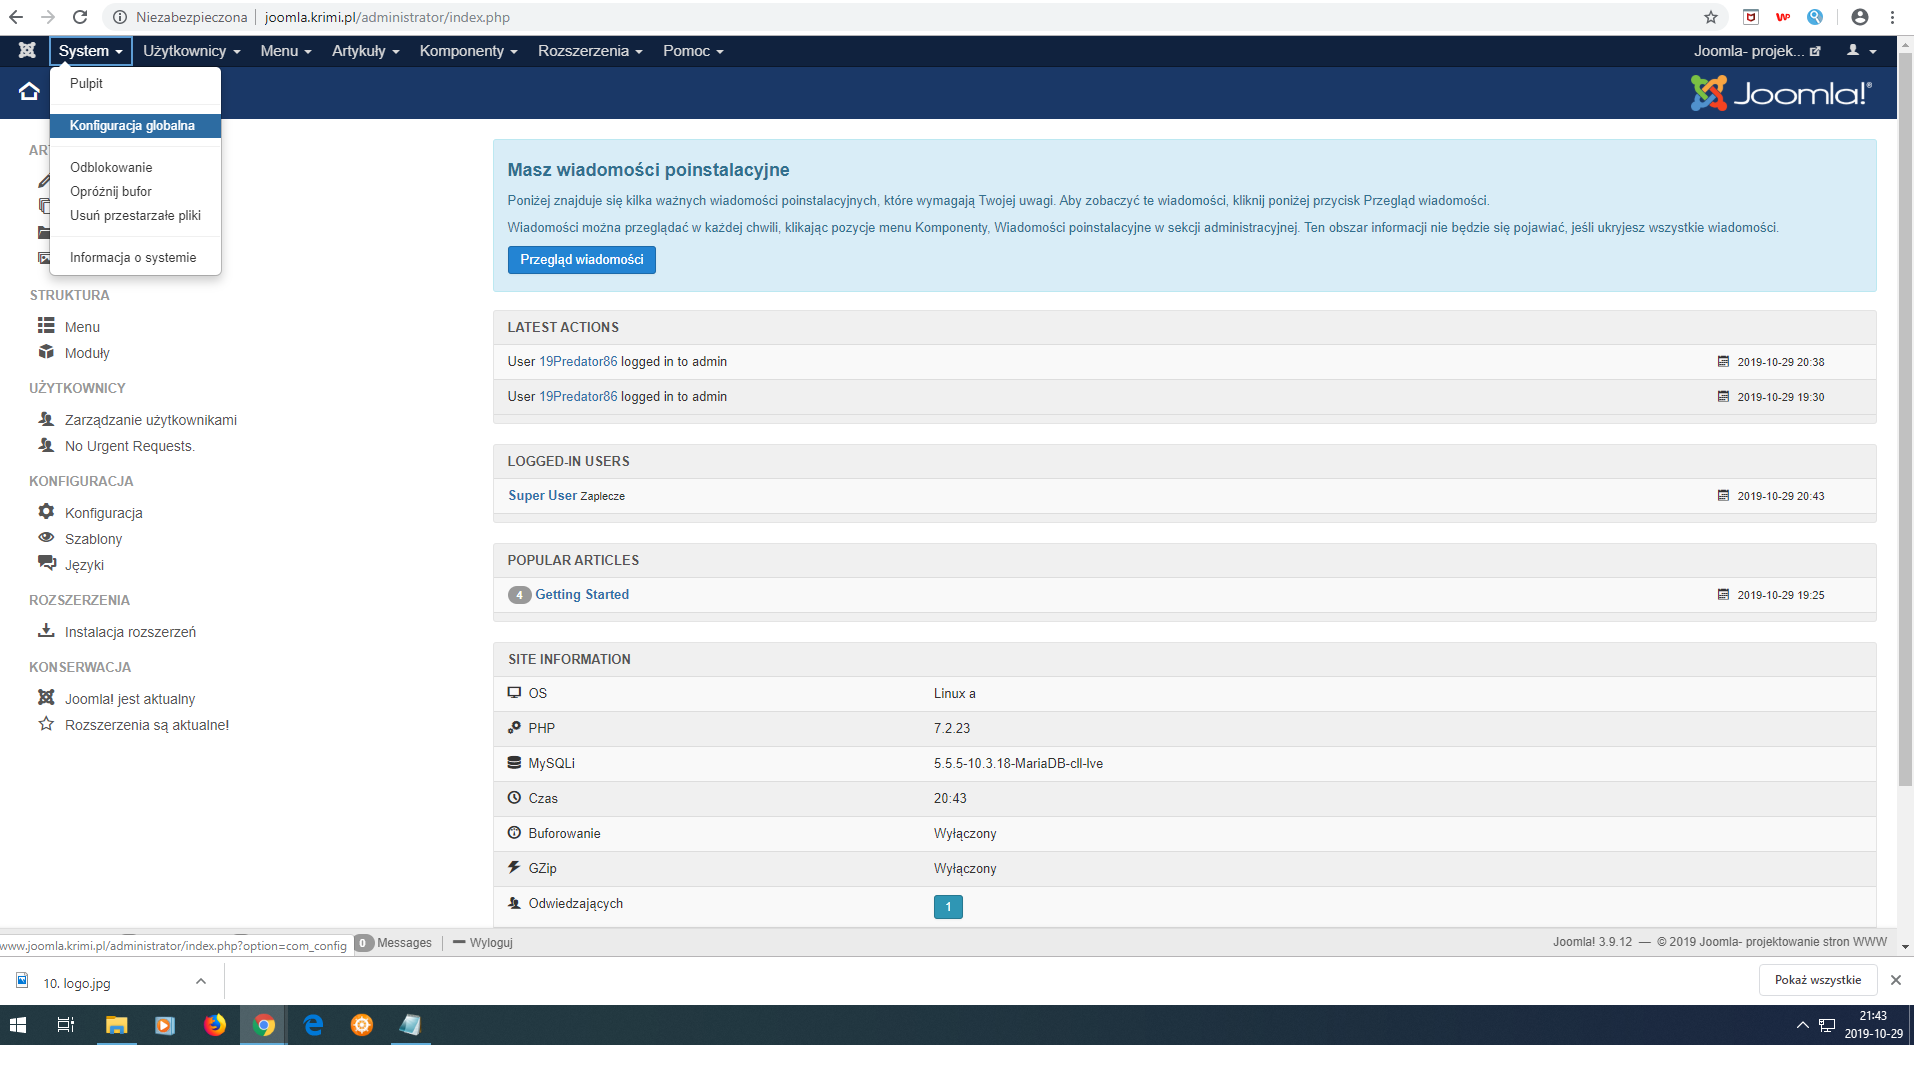Viewport: 1920px width, 1080px height.
Task: Click the Joomla logo icon in the menu bar
Action: tap(27, 51)
